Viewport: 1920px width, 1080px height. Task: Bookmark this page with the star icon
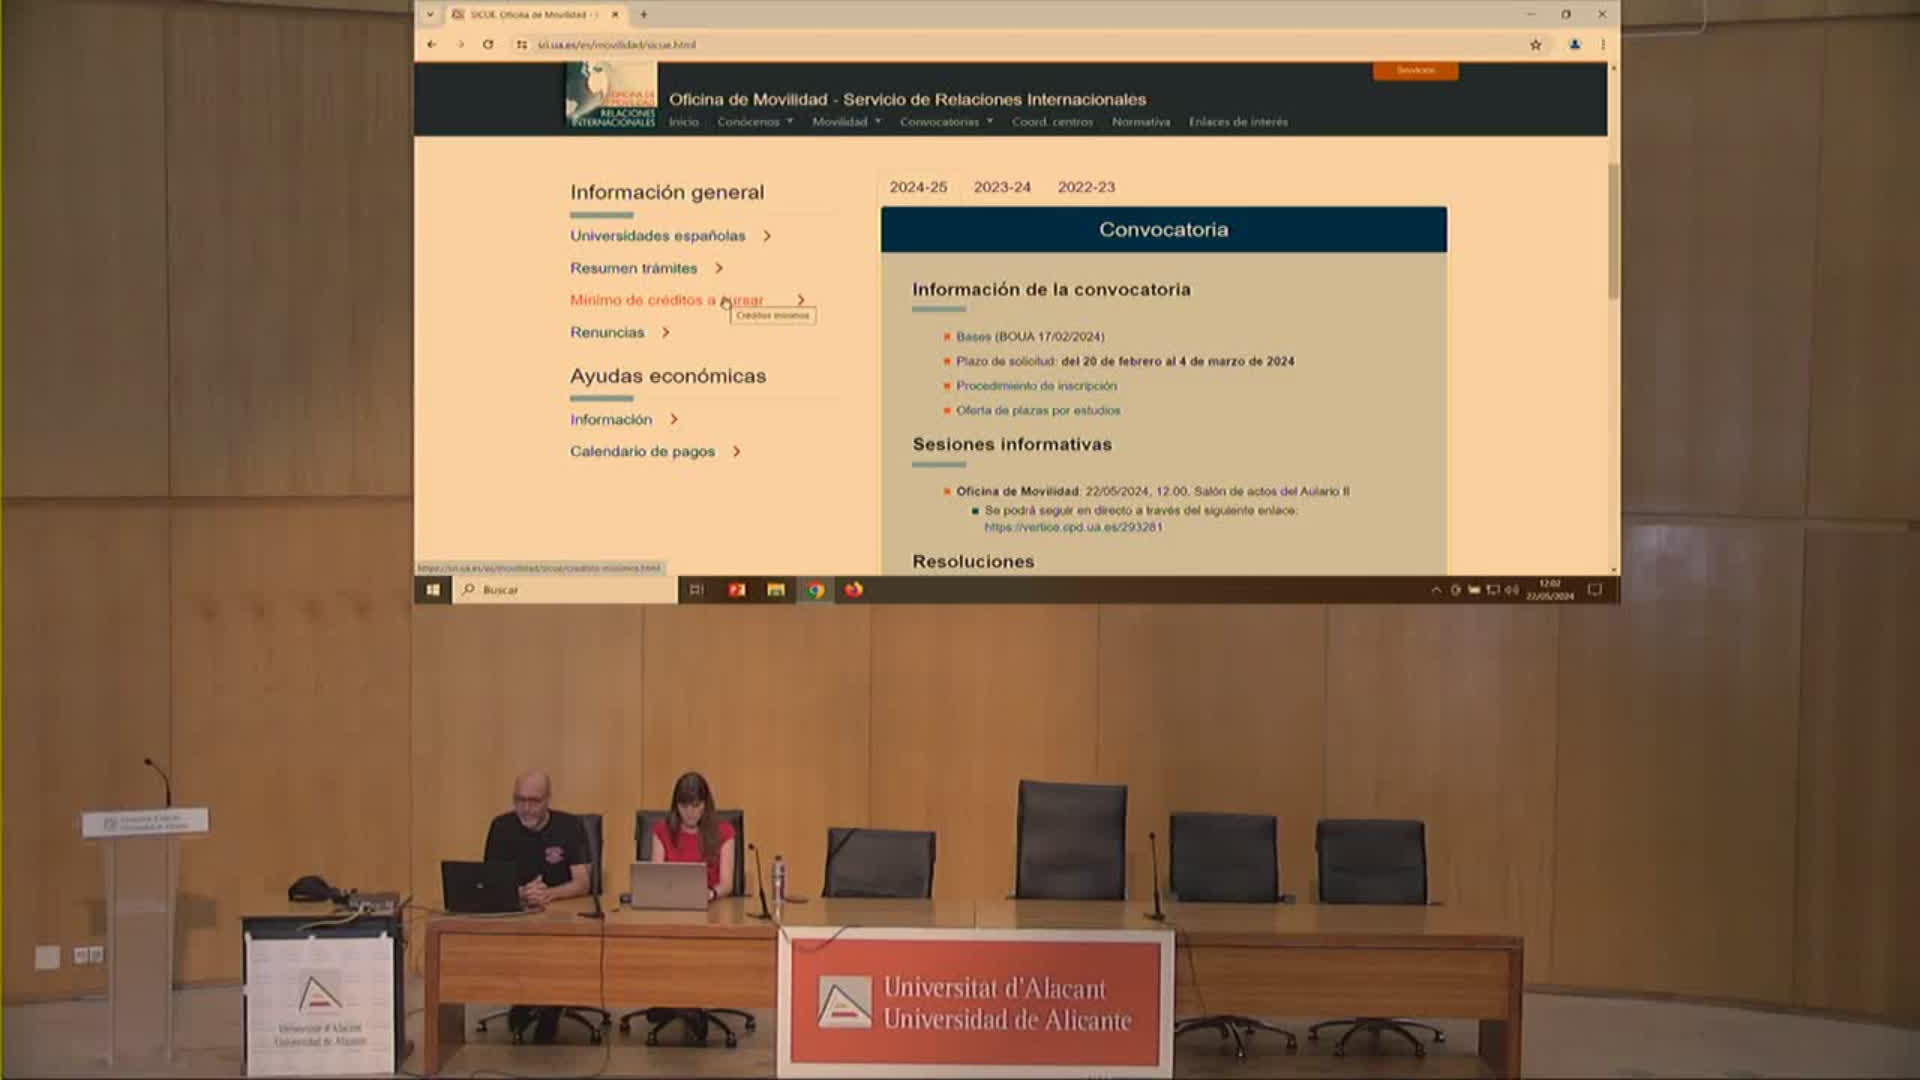(x=1535, y=44)
